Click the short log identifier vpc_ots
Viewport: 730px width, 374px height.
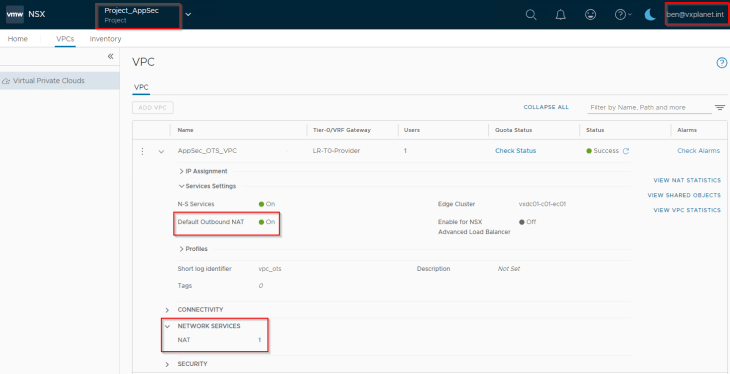(270, 269)
